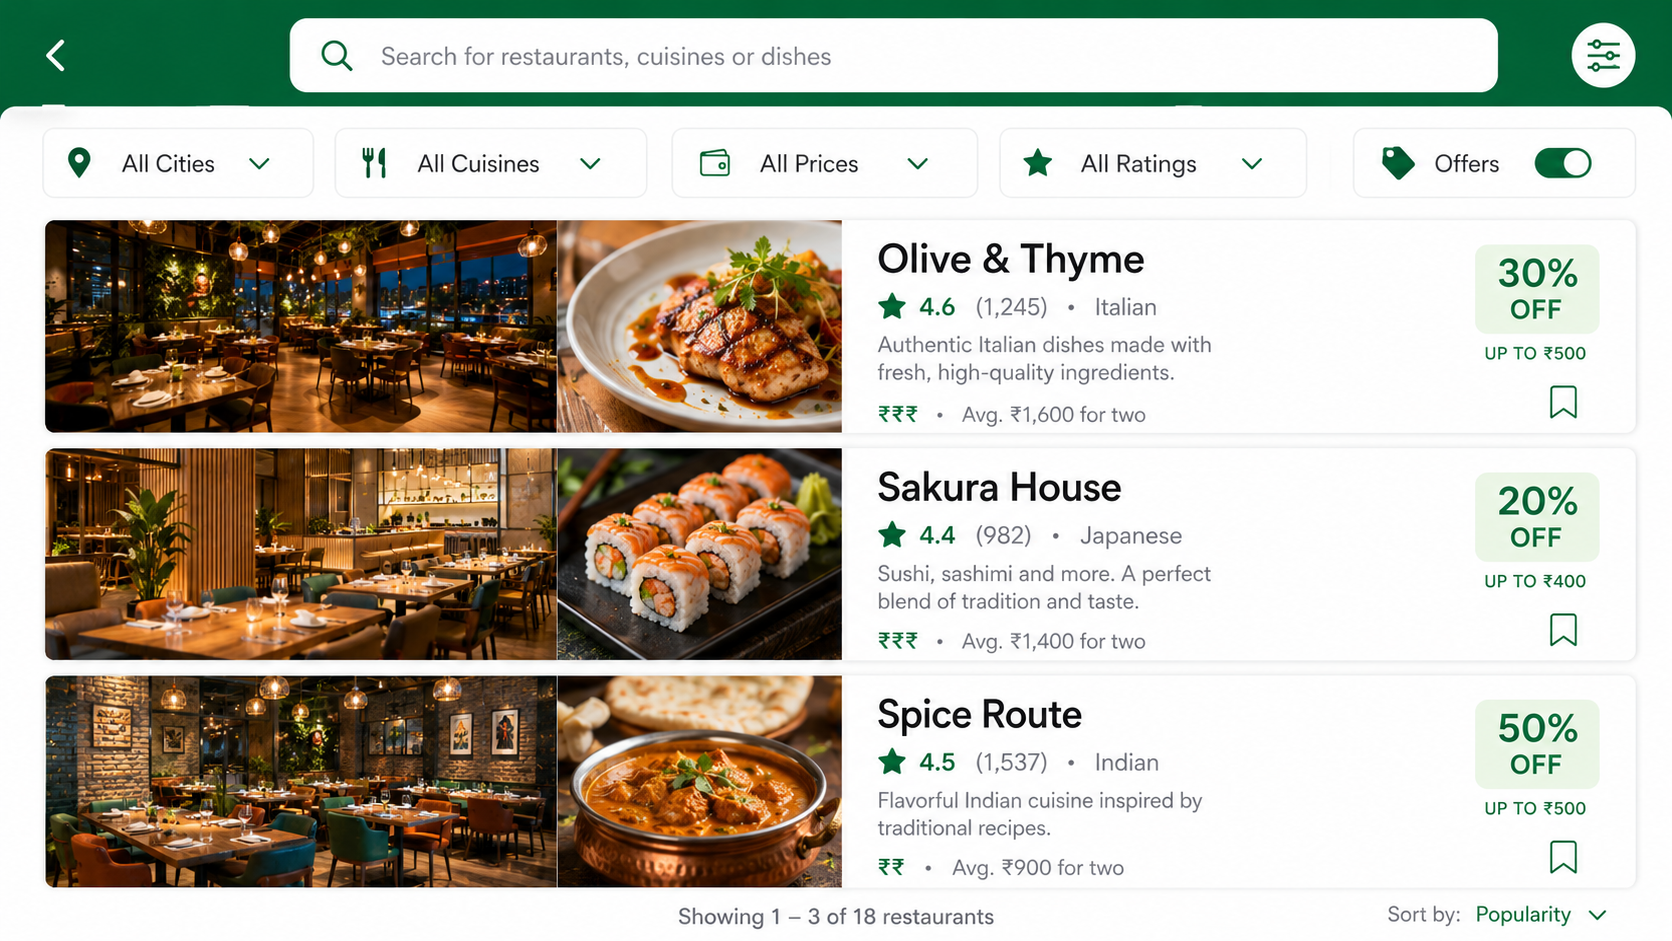
Task: Open the Olive & Thyme restaurant title
Action: (1010, 259)
